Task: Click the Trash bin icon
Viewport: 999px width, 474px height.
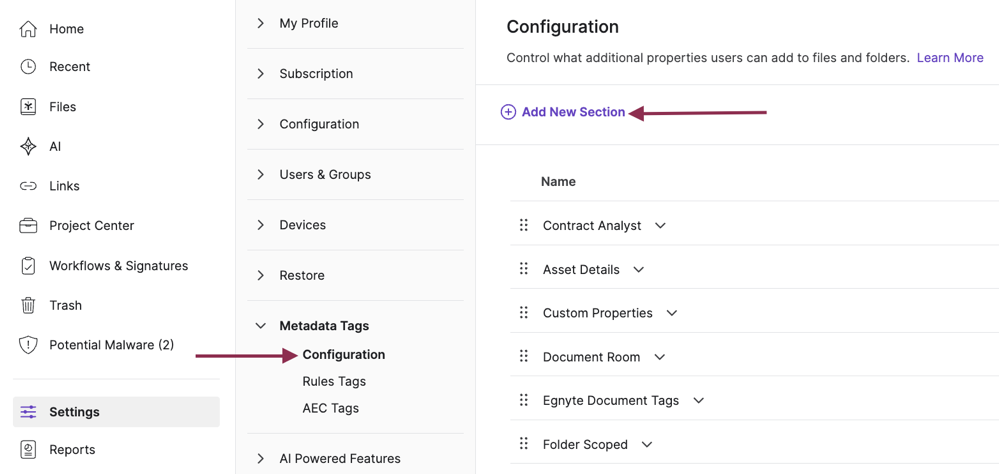Action: [28, 305]
